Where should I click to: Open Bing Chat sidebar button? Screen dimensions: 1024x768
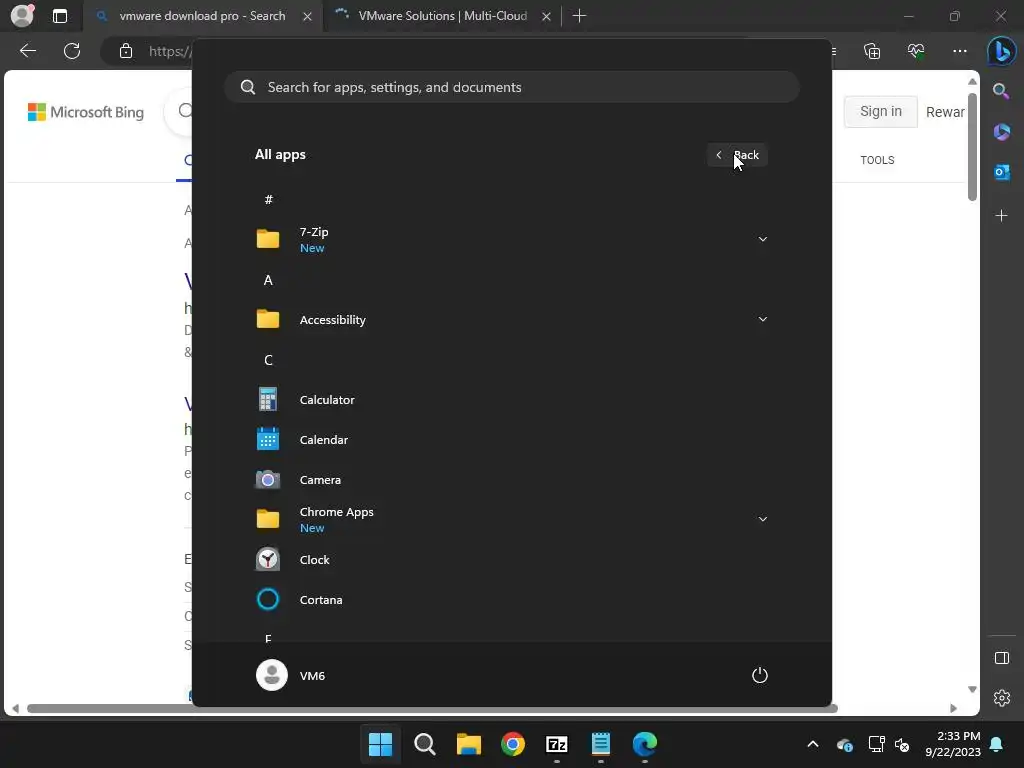pyautogui.click(x=1001, y=51)
